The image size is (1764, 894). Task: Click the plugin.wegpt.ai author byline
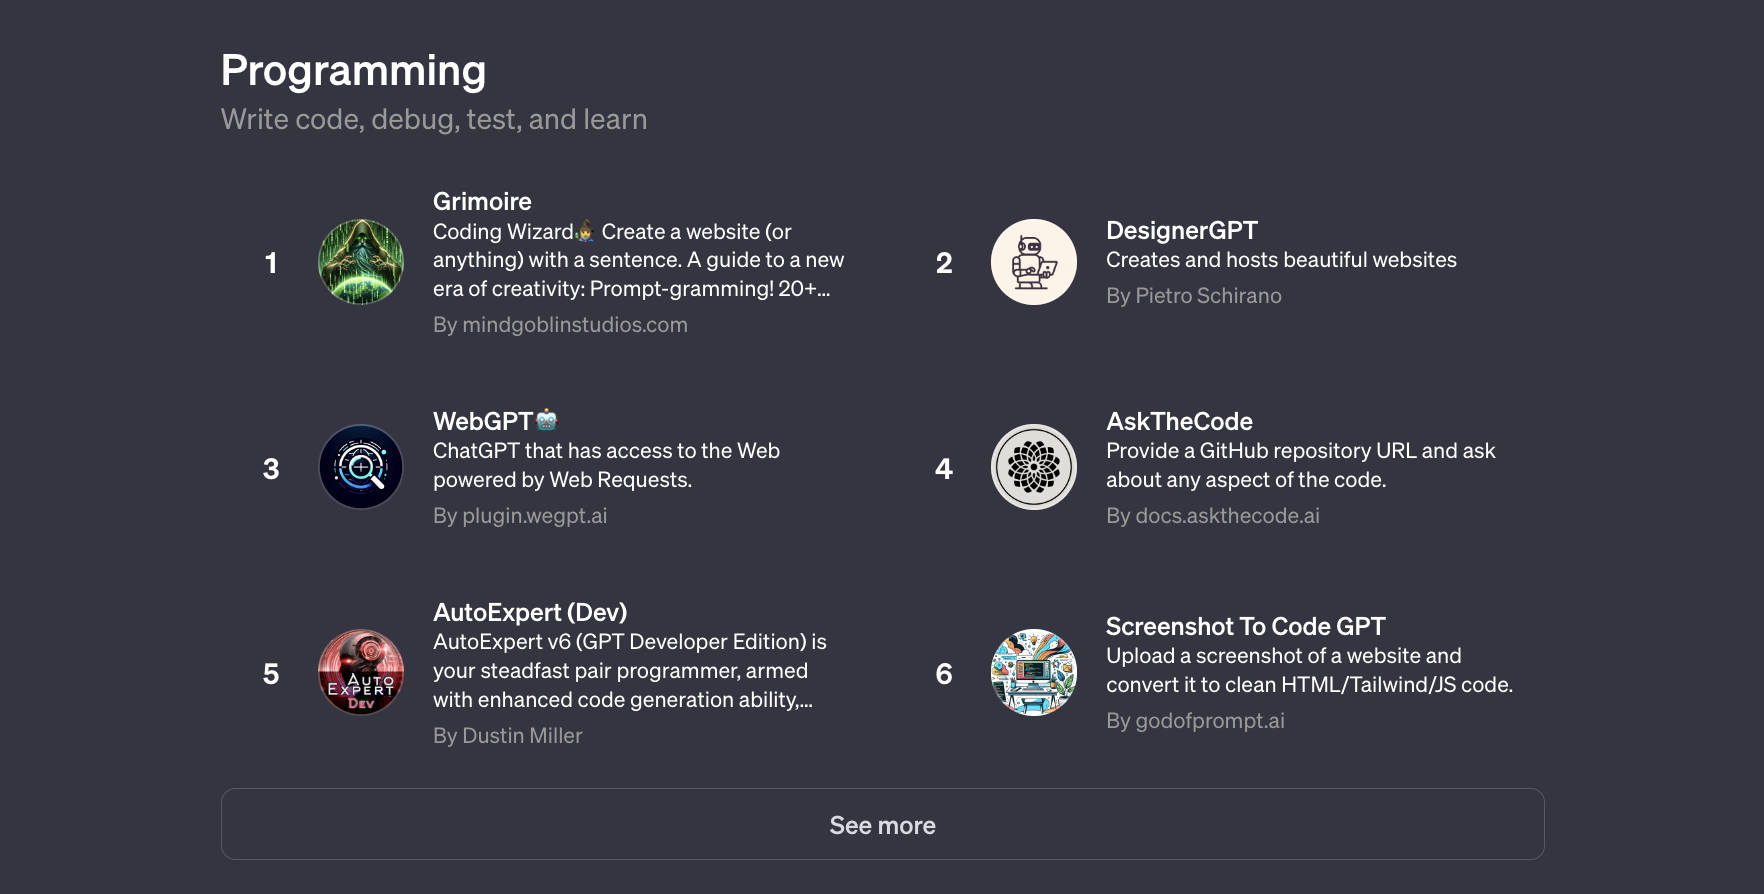pos(520,516)
